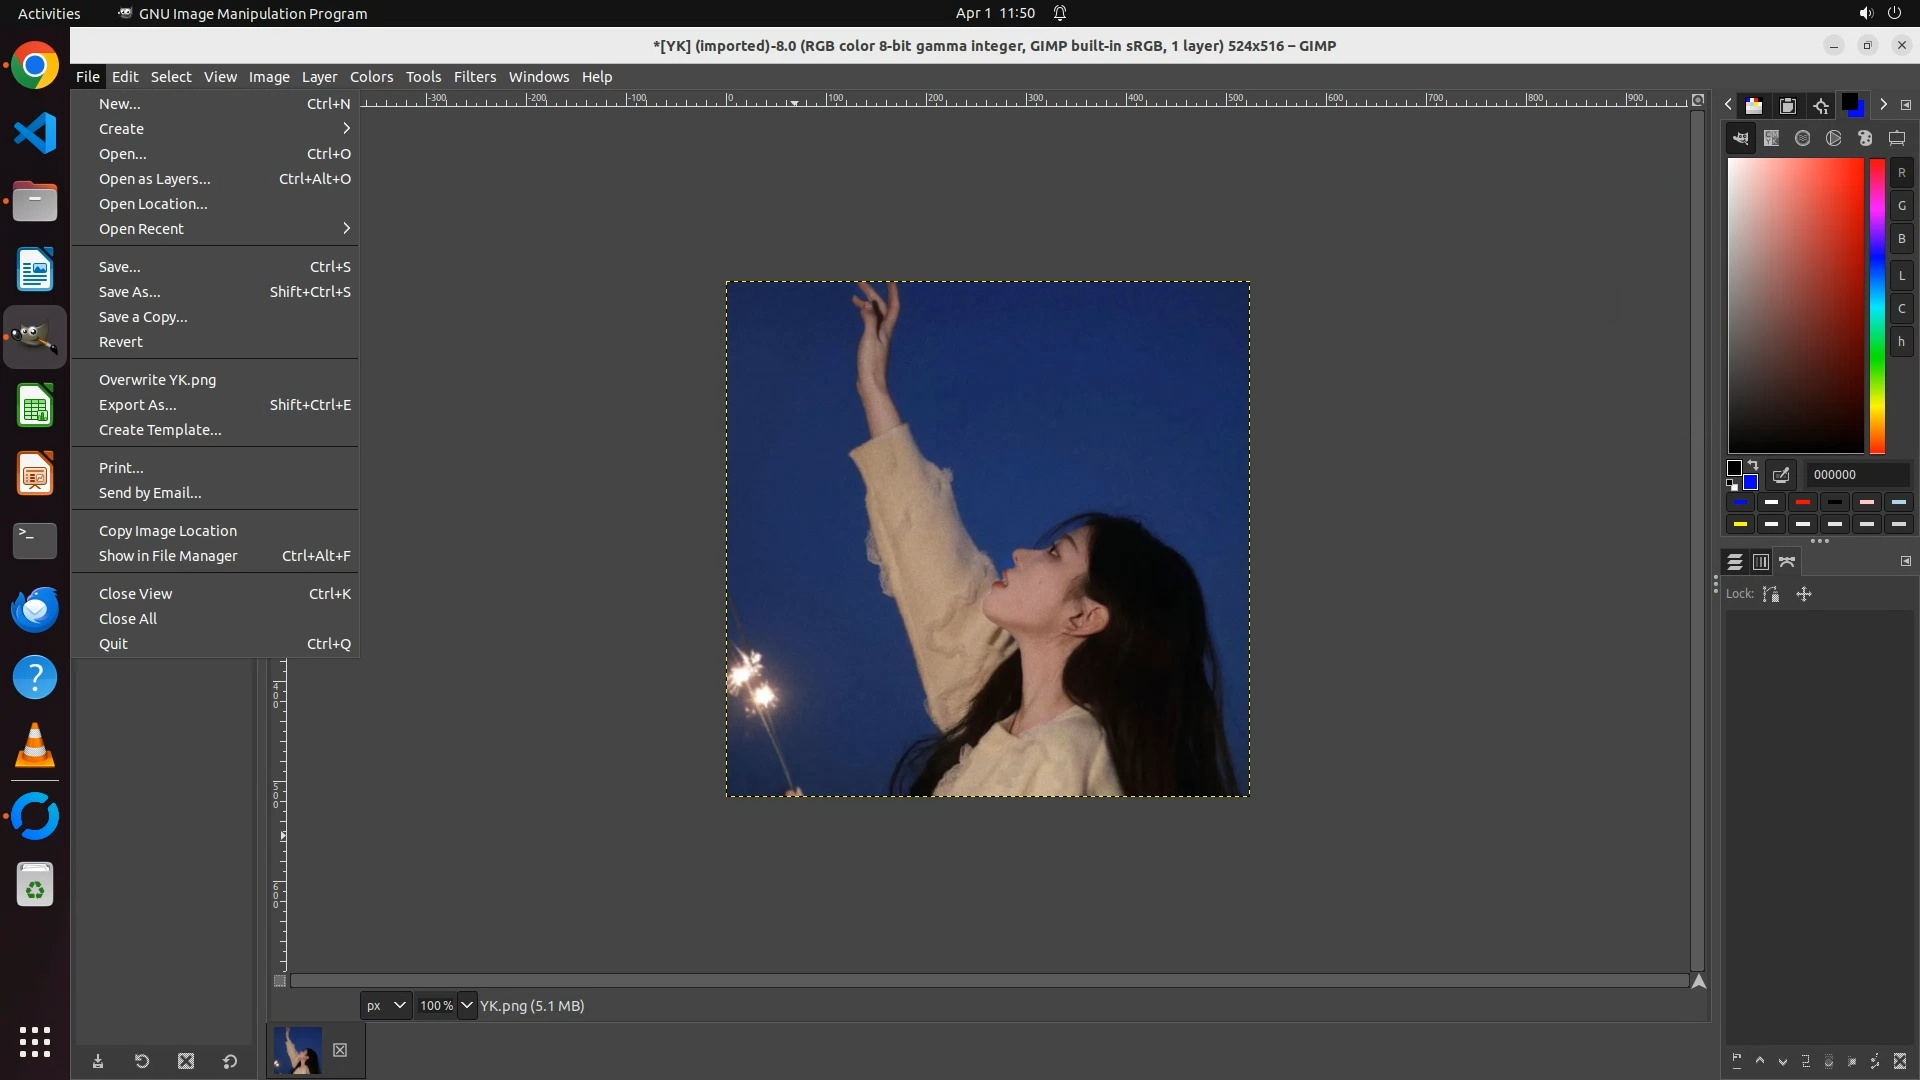The height and width of the screenshot is (1080, 1920).
Task: Toggle the lock pixels icon
Action: 1771,594
